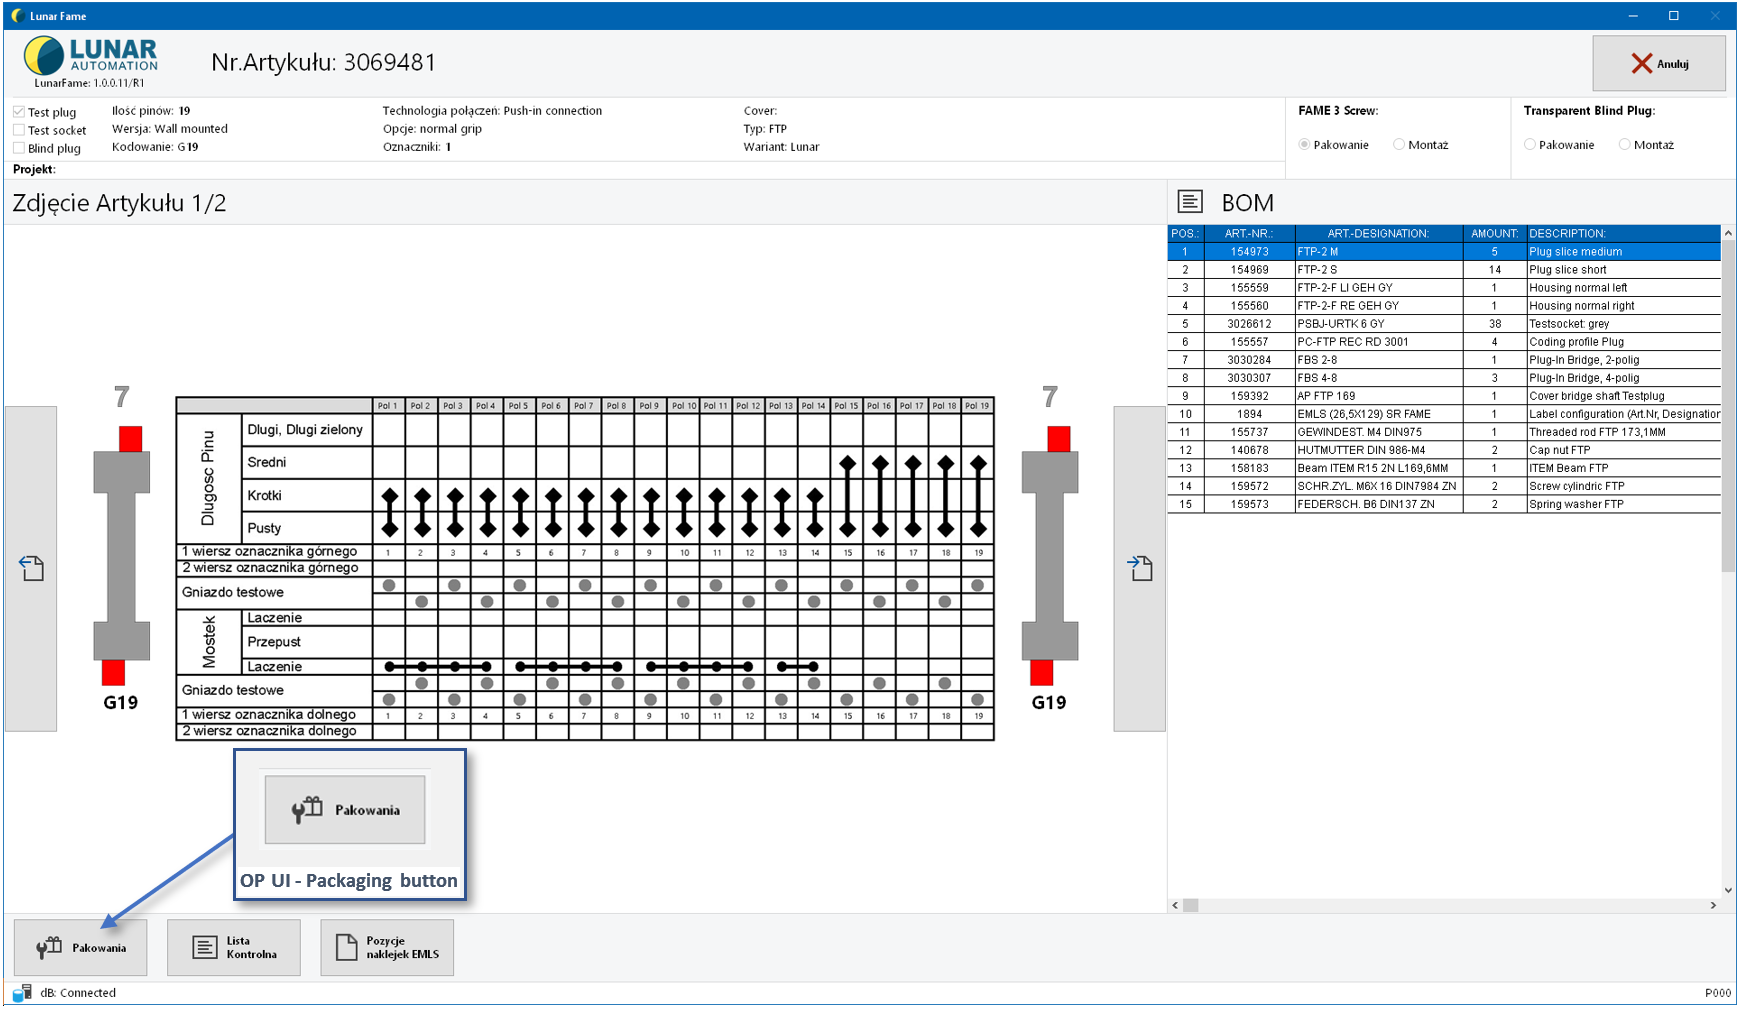Screen dimensions: 1740x1009
Task: Click the BOM list icon
Action: [x=1190, y=202]
